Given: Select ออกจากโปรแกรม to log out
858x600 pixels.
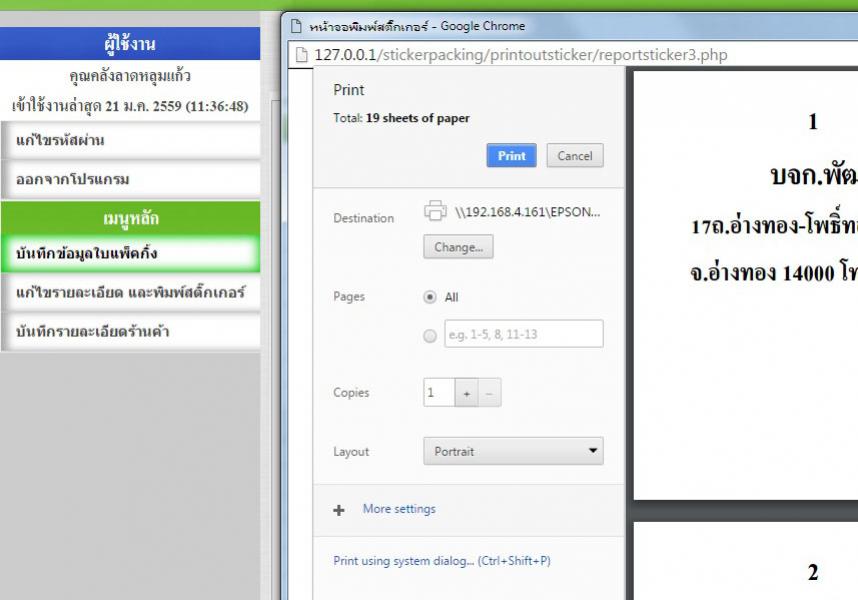Looking at the screenshot, I should 131,179.
